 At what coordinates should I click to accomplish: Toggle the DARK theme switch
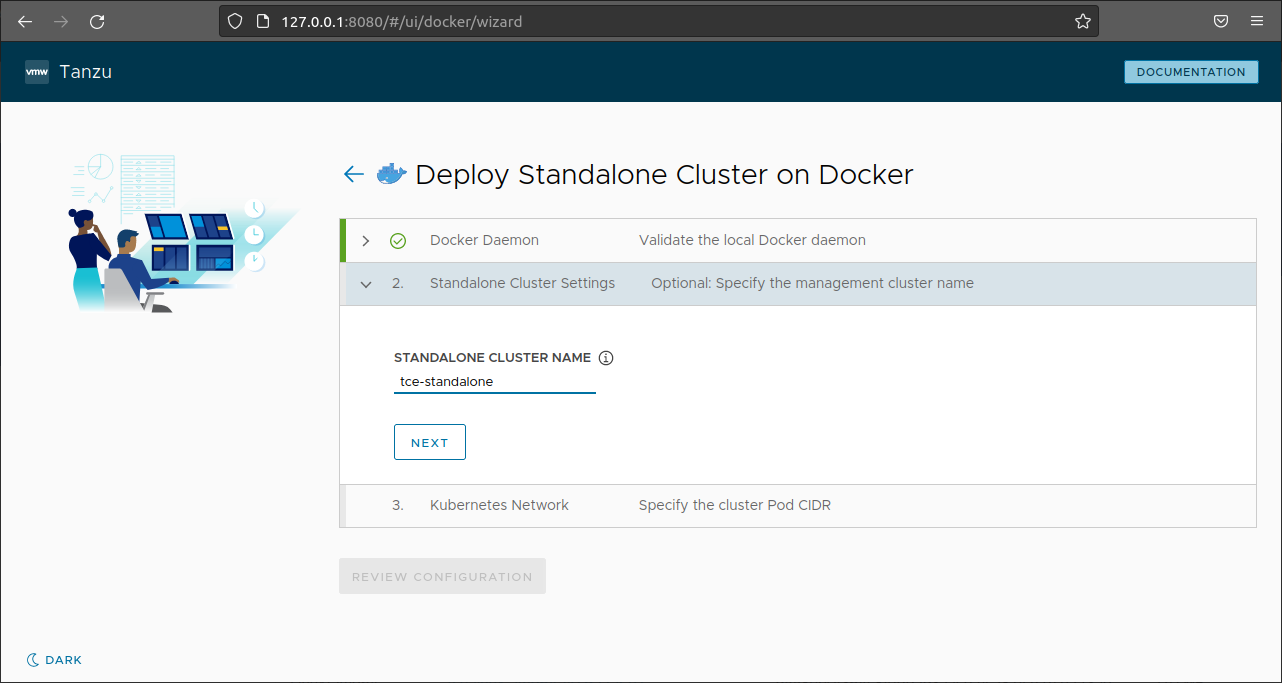(54, 660)
